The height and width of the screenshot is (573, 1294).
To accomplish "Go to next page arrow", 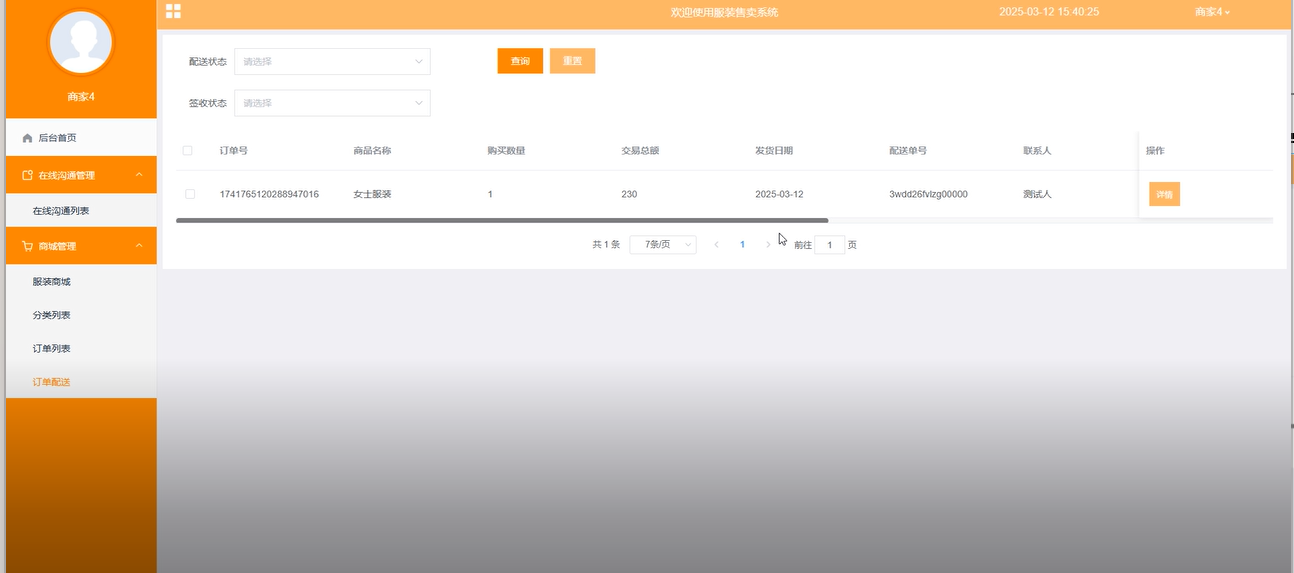I will [768, 244].
